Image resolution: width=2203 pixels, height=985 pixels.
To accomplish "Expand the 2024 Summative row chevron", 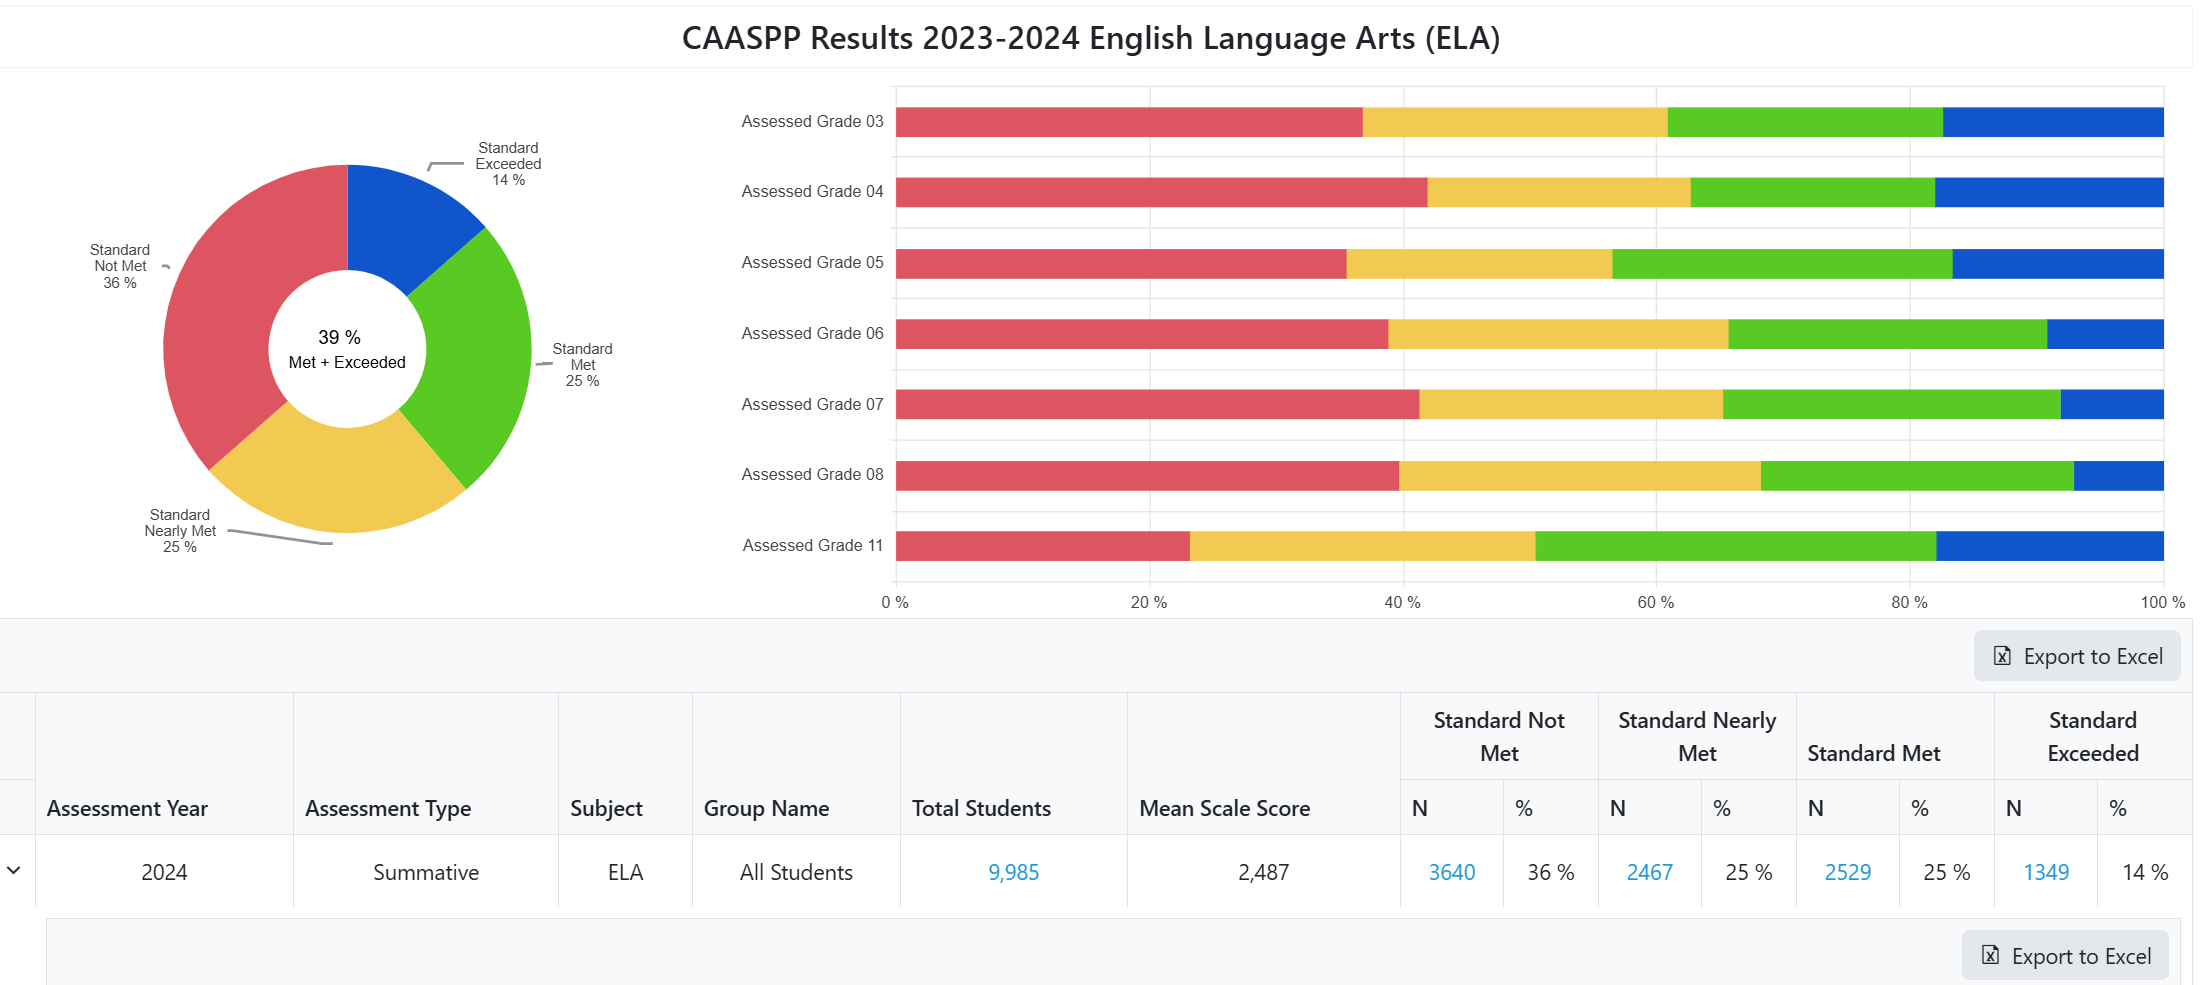I will pos(14,871).
